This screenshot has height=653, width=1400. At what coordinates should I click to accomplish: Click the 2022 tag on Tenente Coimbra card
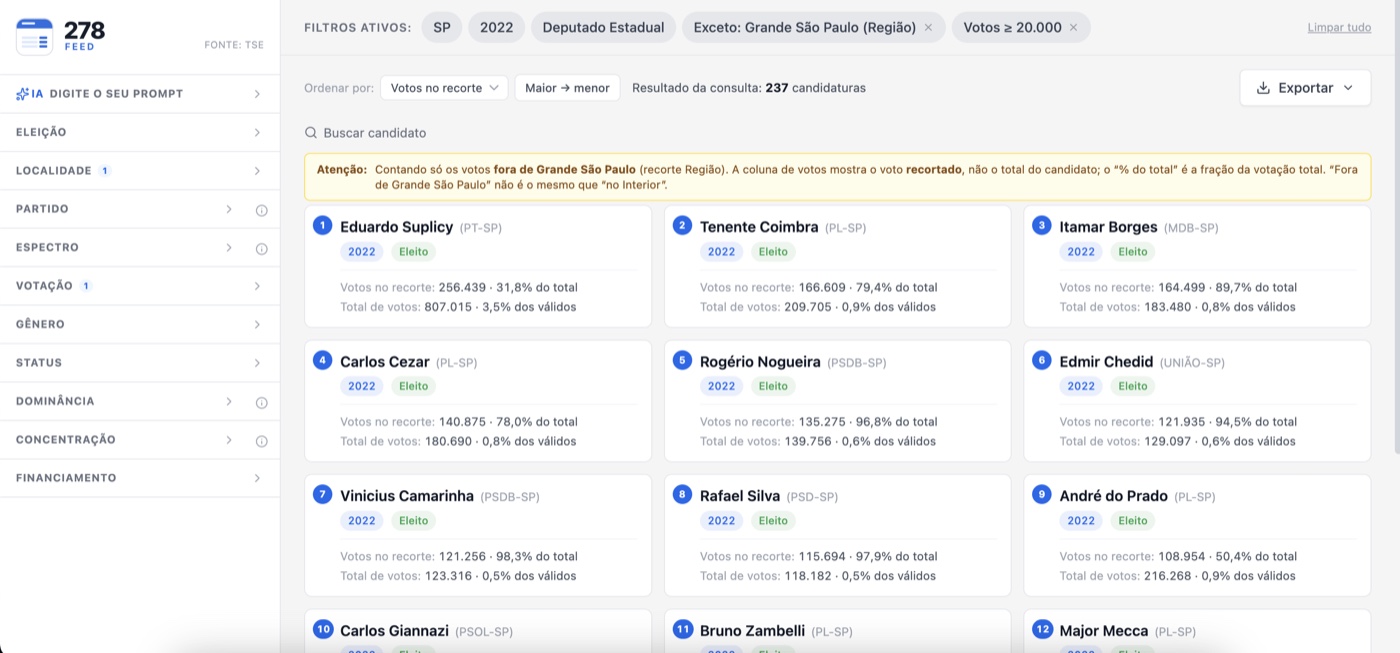coord(722,252)
